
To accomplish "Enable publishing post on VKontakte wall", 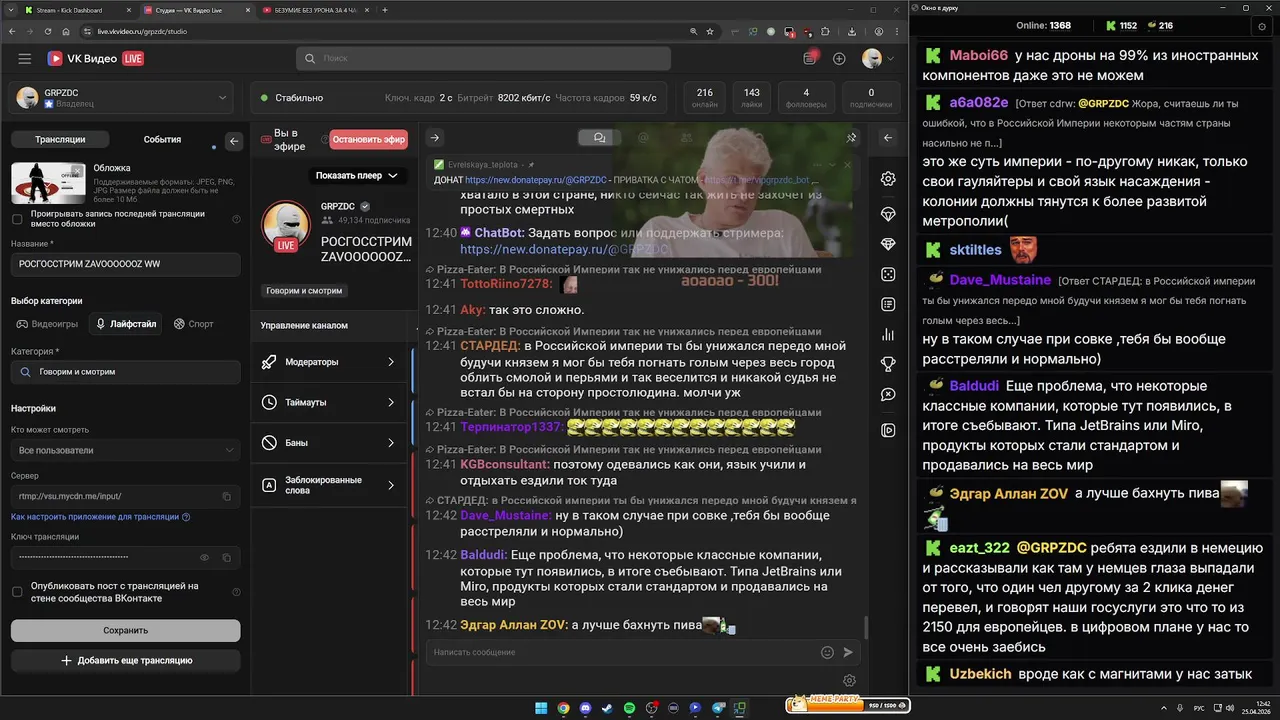I will 17,592.
